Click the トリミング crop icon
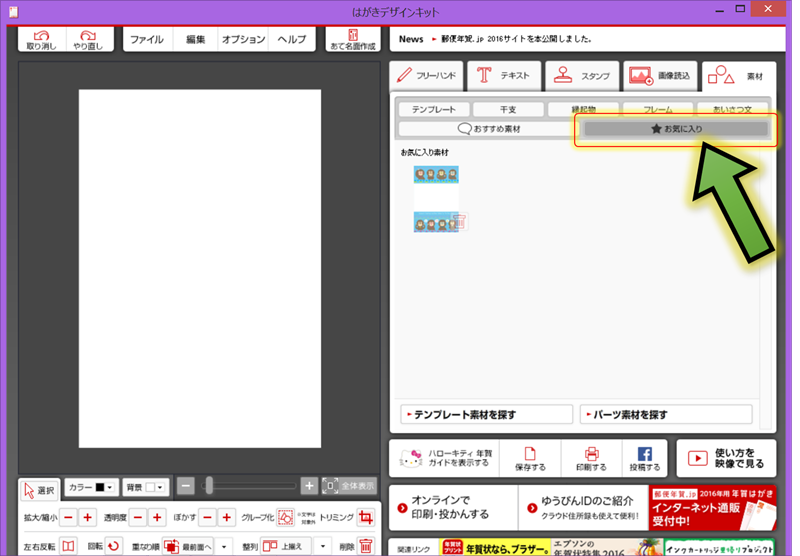Viewport: 800px width, 556px height. click(366, 517)
